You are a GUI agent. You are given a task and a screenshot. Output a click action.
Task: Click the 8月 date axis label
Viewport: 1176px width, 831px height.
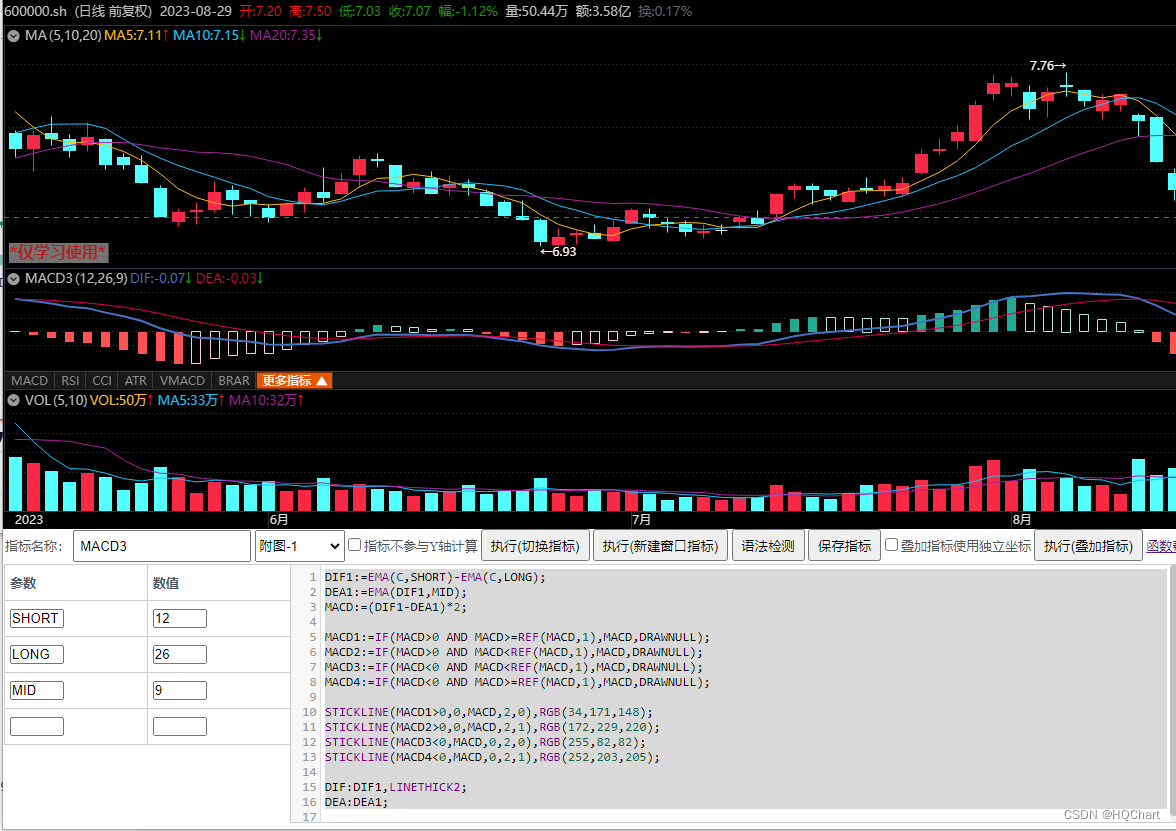(1022, 520)
